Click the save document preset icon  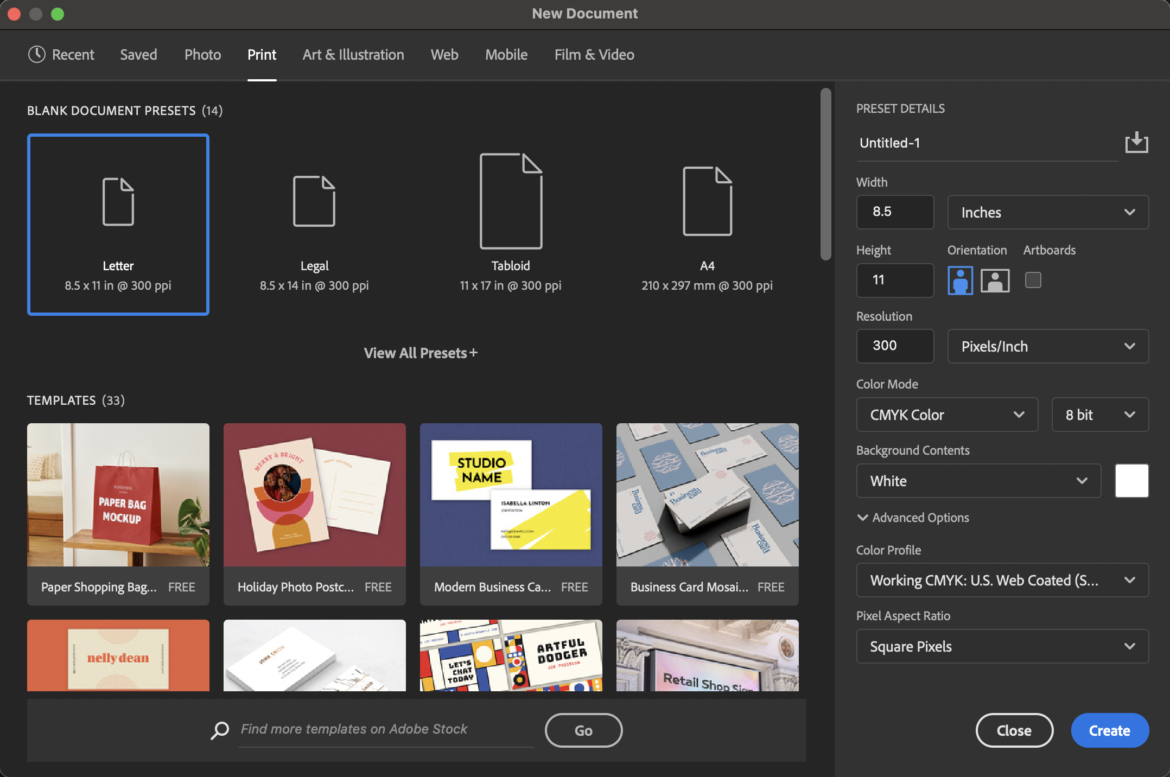(1136, 143)
